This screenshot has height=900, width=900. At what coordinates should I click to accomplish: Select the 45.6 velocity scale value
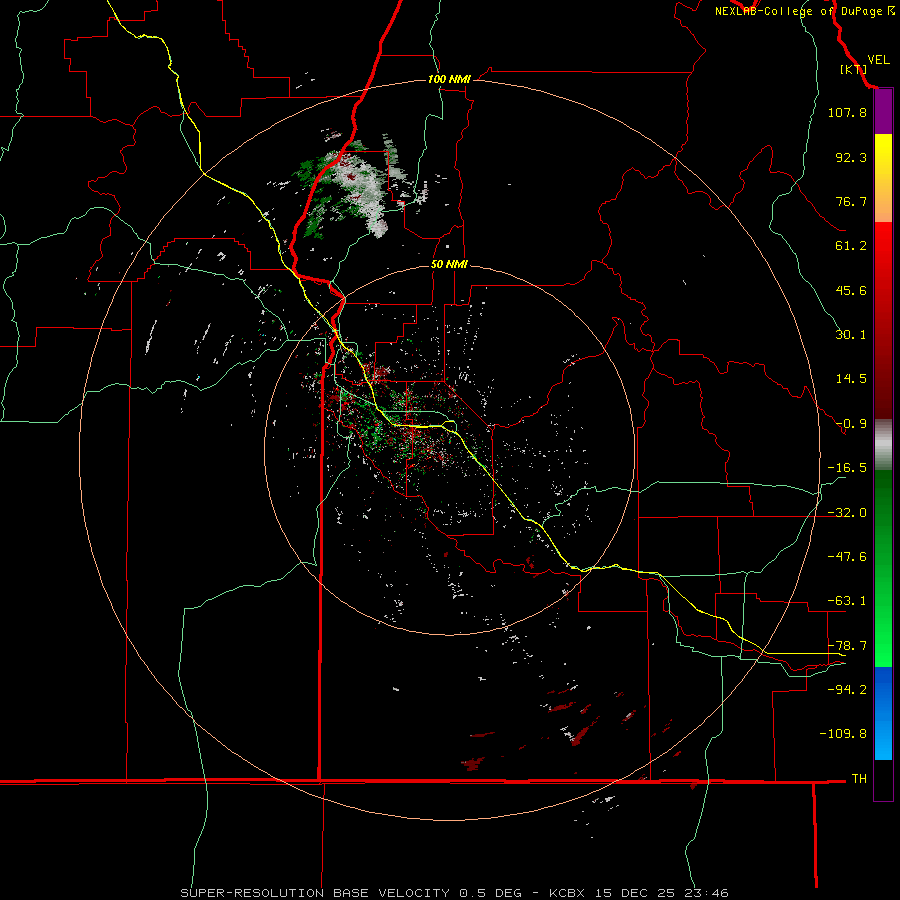click(x=851, y=290)
